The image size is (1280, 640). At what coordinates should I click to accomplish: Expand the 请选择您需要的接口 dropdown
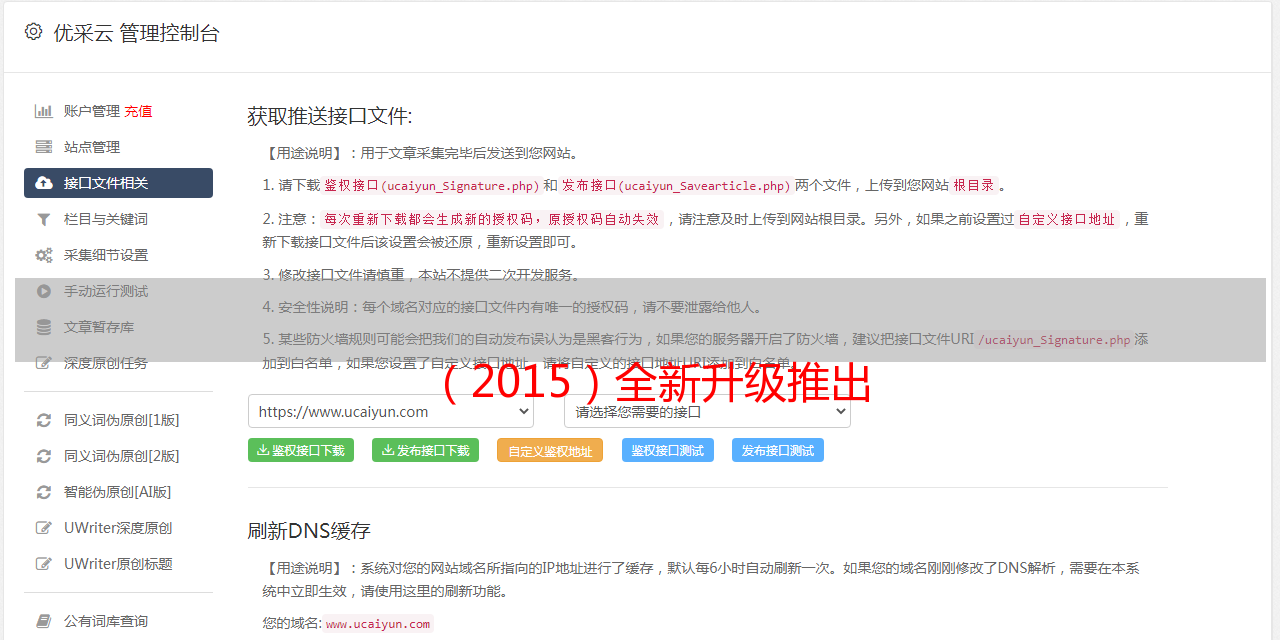(708, 411)
